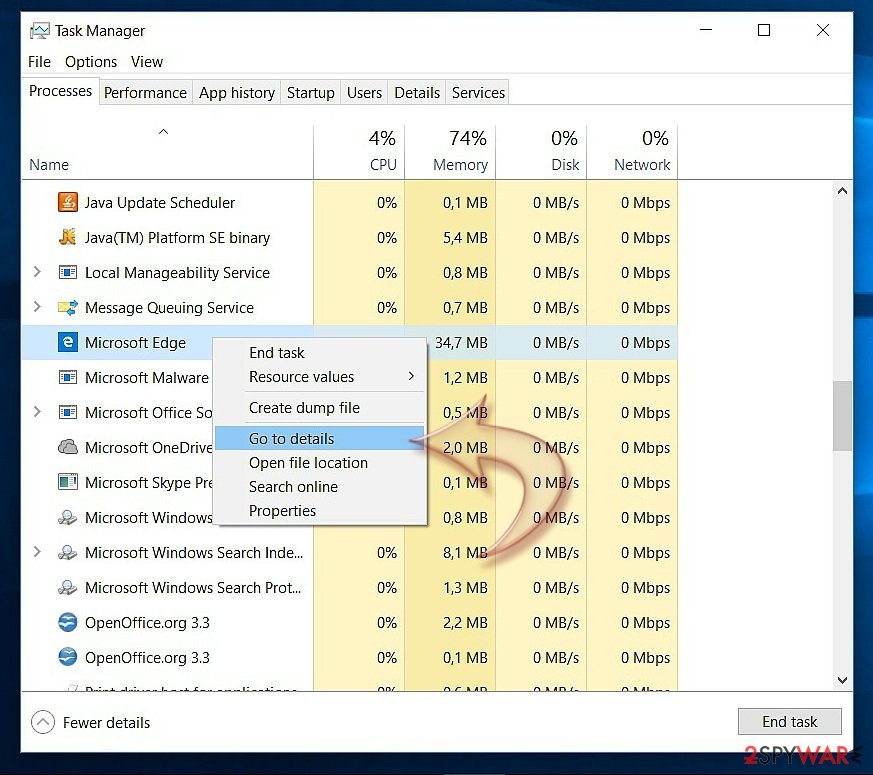Image resolution: width=873 pixels, height=775 pixels.
Task: Click the Microsoft Office process icon
Action: tap(67, 413)
